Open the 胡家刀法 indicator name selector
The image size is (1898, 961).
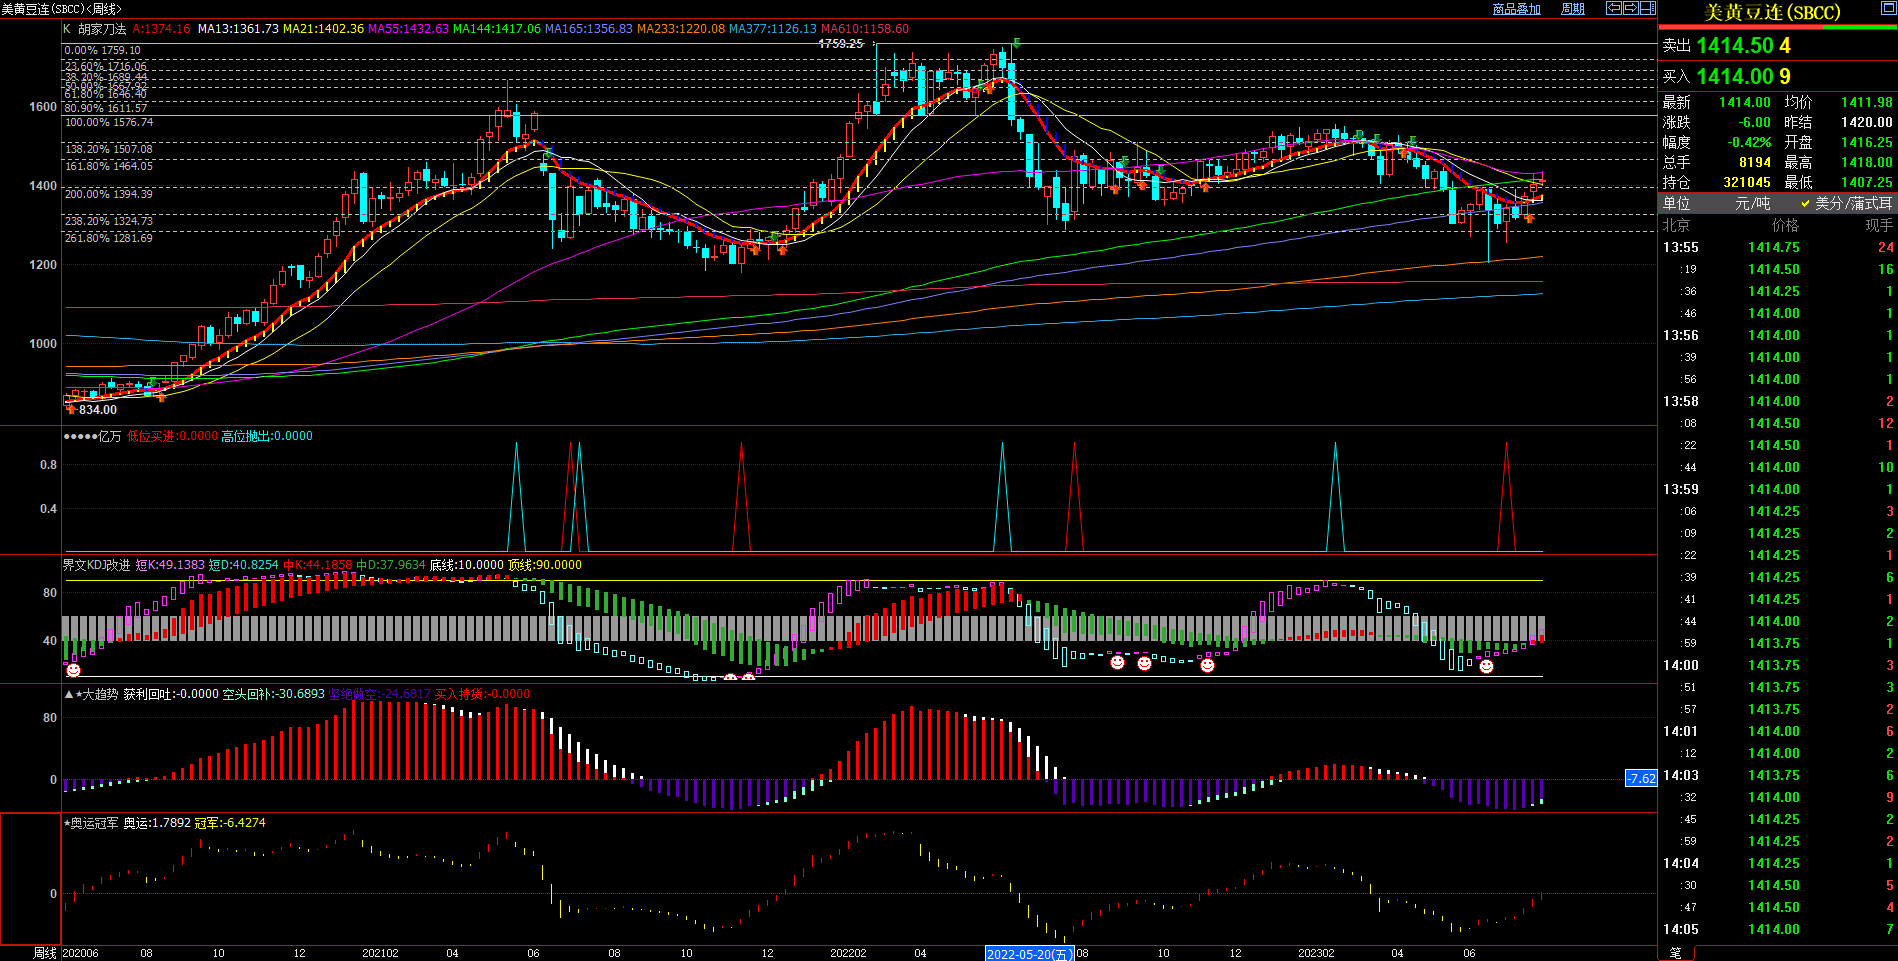click(102, 29)
